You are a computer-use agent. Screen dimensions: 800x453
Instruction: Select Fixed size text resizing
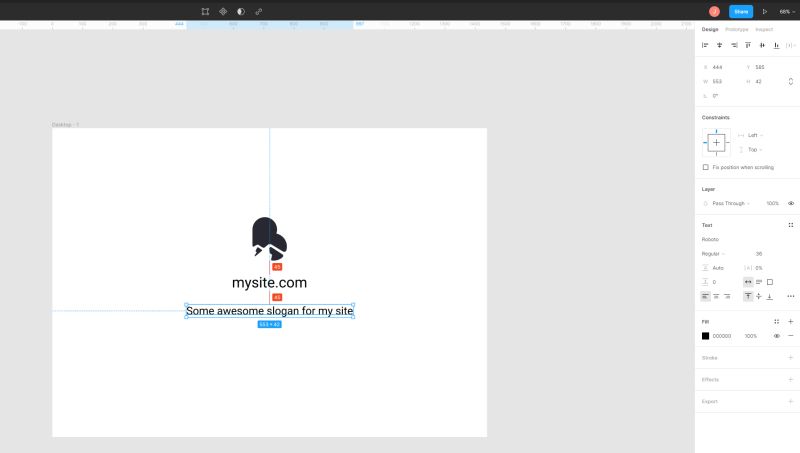(x=770, y=282)
